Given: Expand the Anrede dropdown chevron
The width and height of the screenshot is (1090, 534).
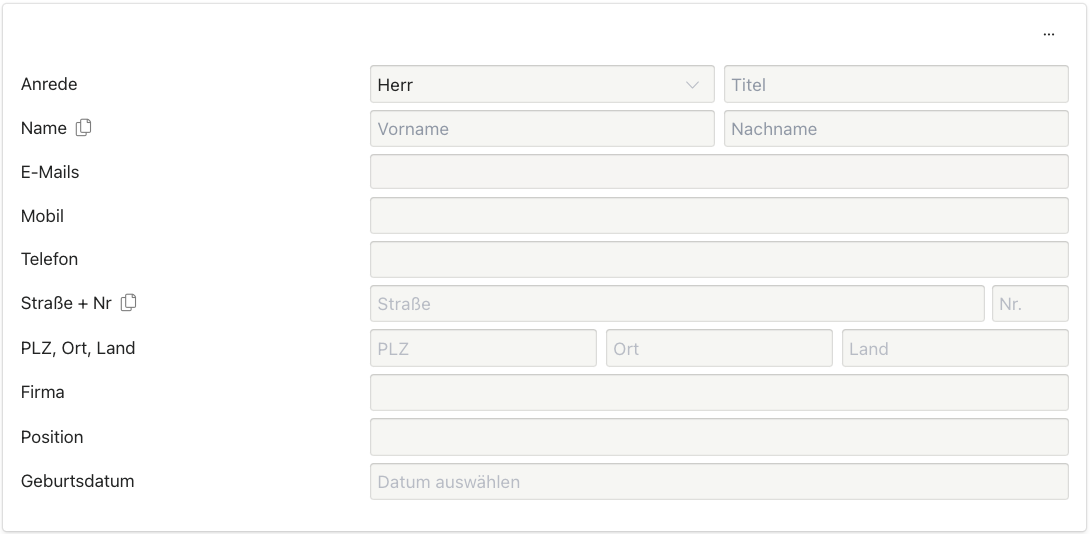Looking at the screenshot, I should pos(692,85).
